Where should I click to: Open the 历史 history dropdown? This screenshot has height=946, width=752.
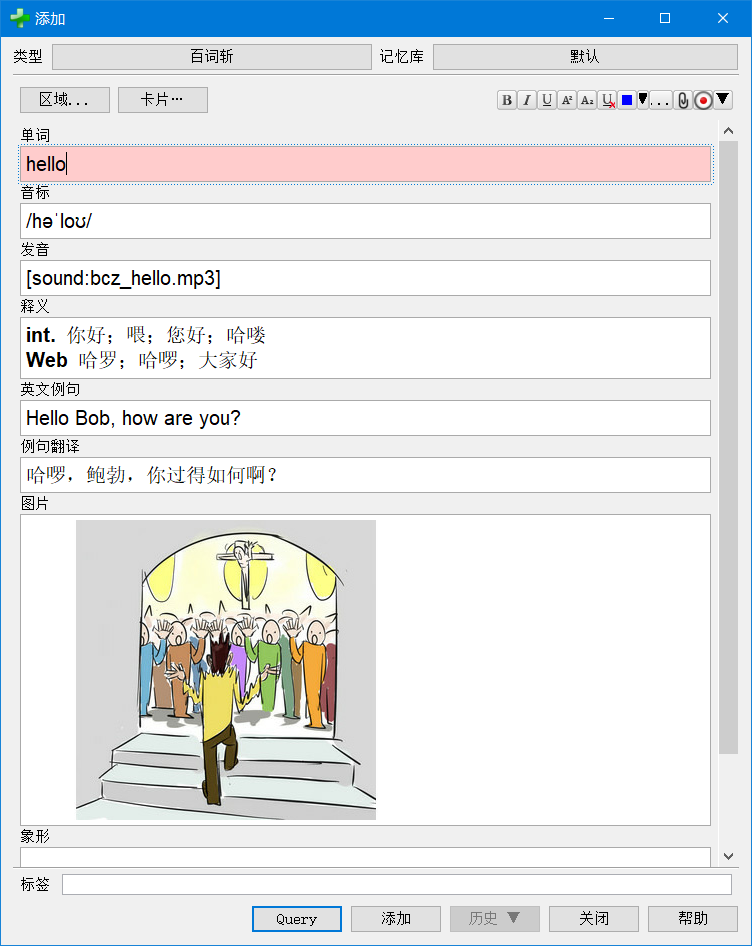point(495,919)
